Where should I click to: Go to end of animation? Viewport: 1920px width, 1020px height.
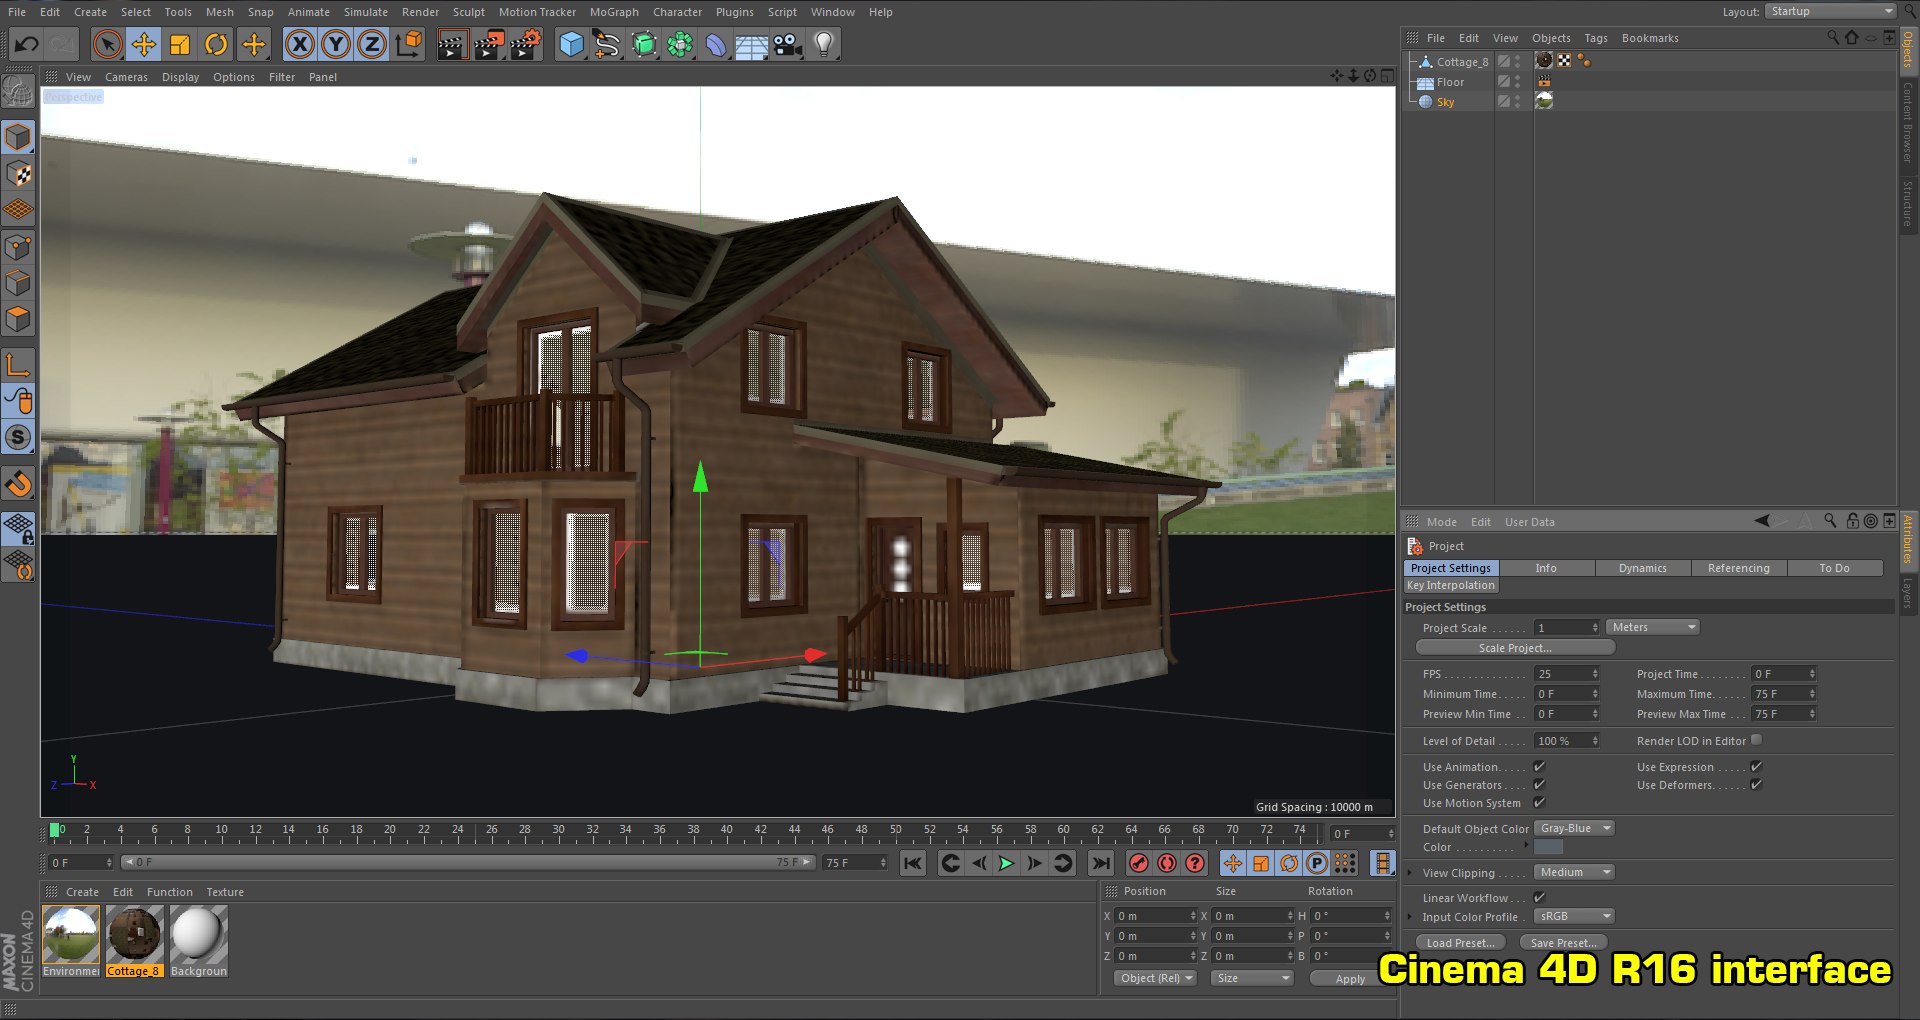point(1101,863)
